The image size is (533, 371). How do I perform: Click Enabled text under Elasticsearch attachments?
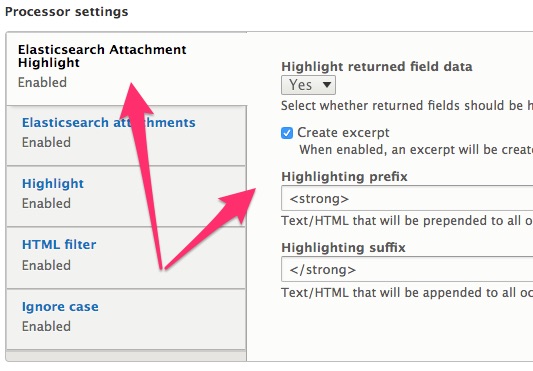pos(46,142)
